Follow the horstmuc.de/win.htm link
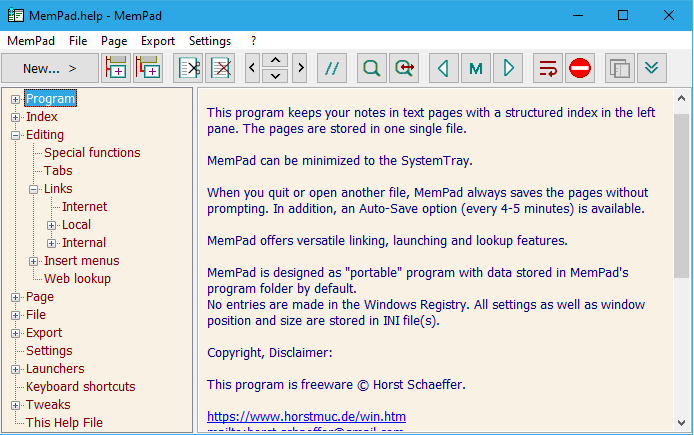The height and width of the screenshot is (435, 694). pos(306,417)
